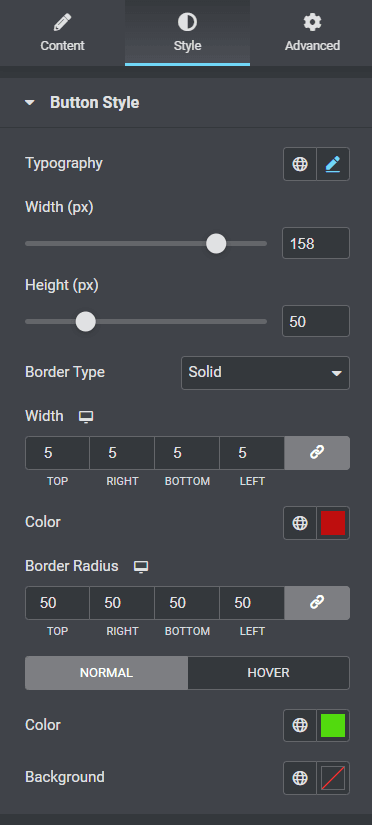Click the Width (px) slider handle
Image resolution: width=372 pixels, height=825 pixels.
coord(216,244)
